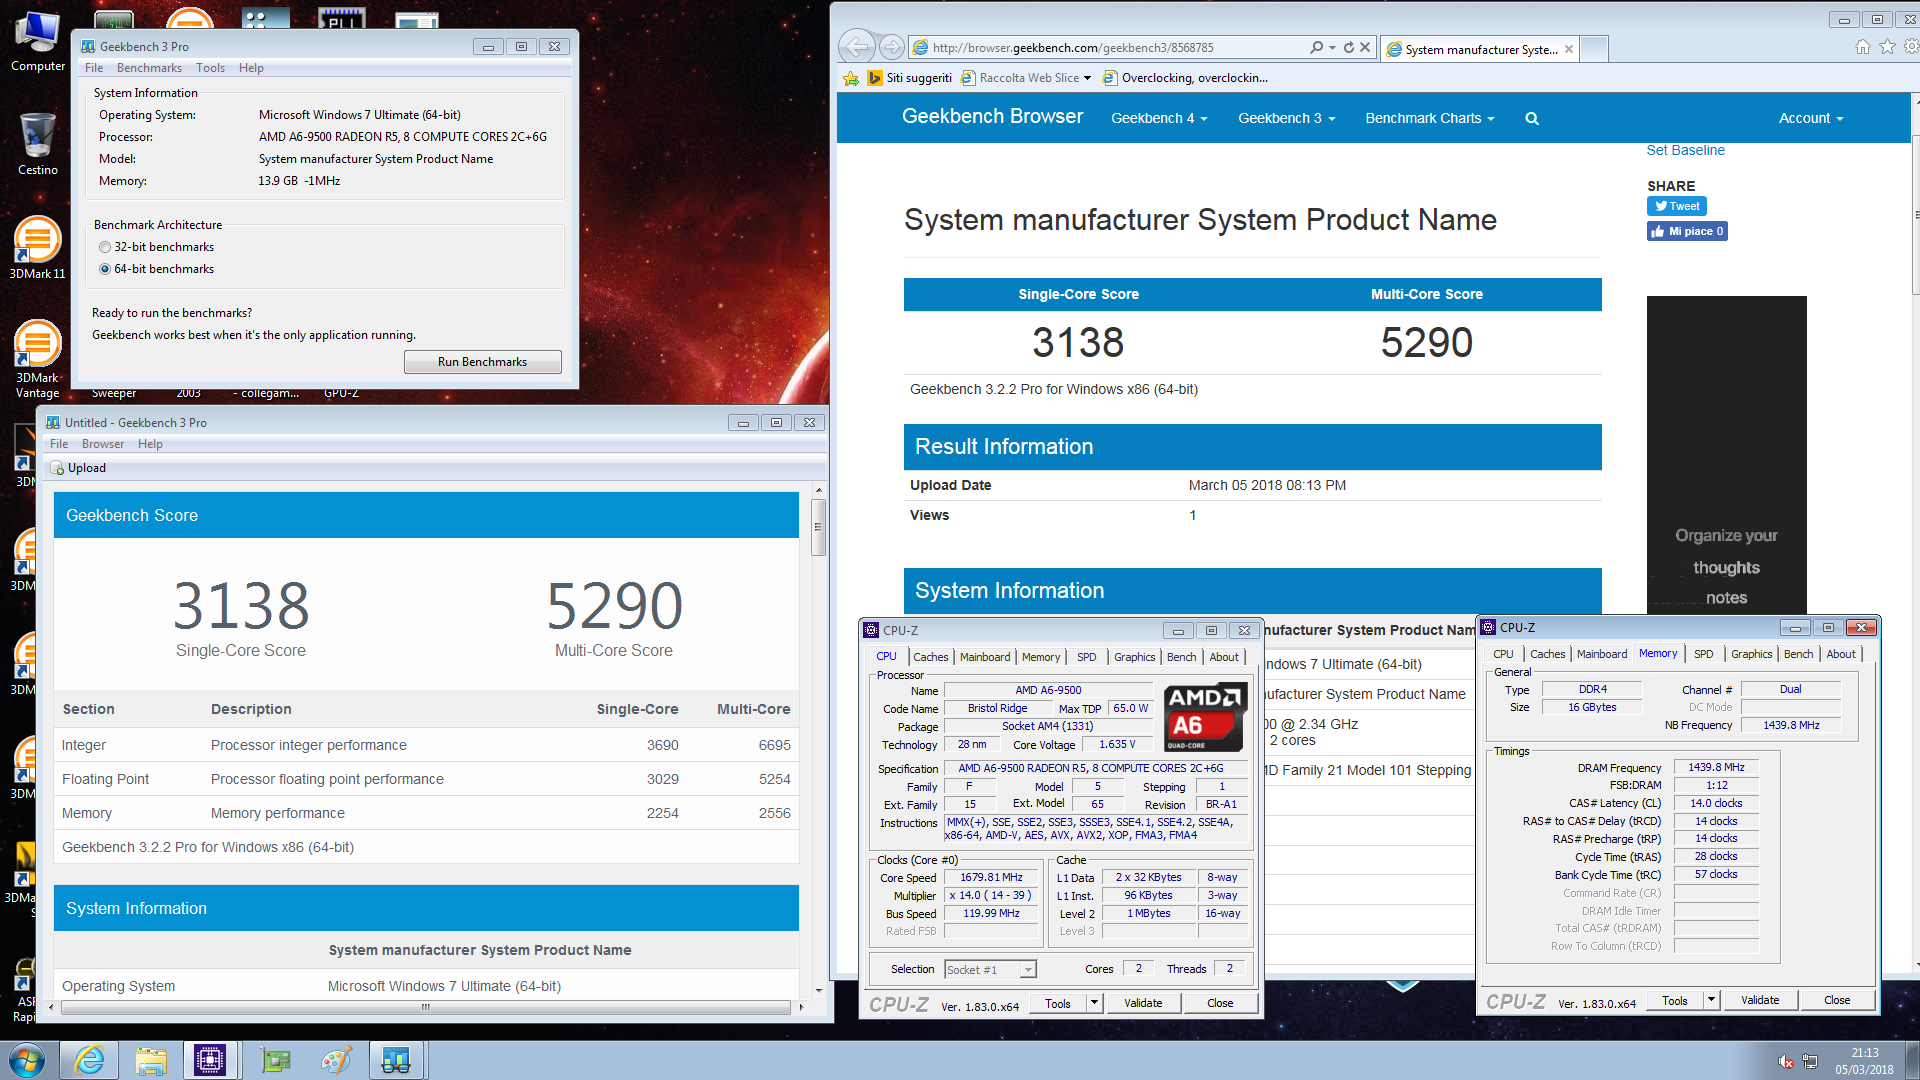Open a new IE tab
This screenshot has height=1080, width=1920.
point(1595,48)
